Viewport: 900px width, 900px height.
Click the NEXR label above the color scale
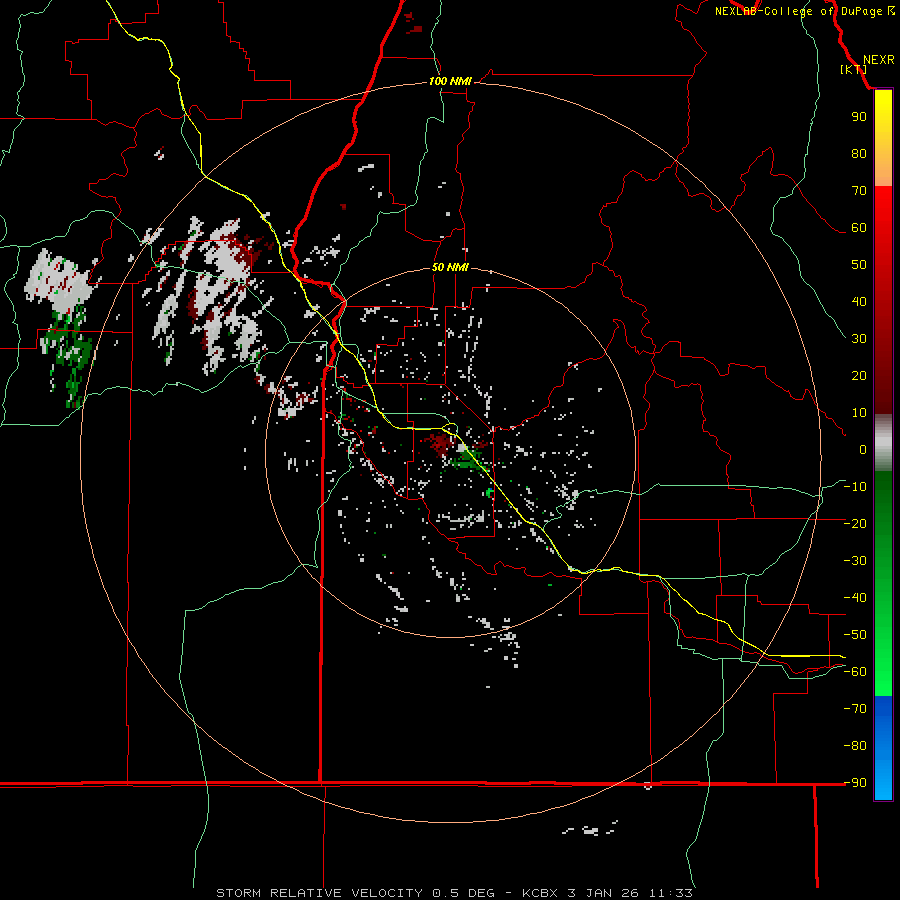point(878,60)
